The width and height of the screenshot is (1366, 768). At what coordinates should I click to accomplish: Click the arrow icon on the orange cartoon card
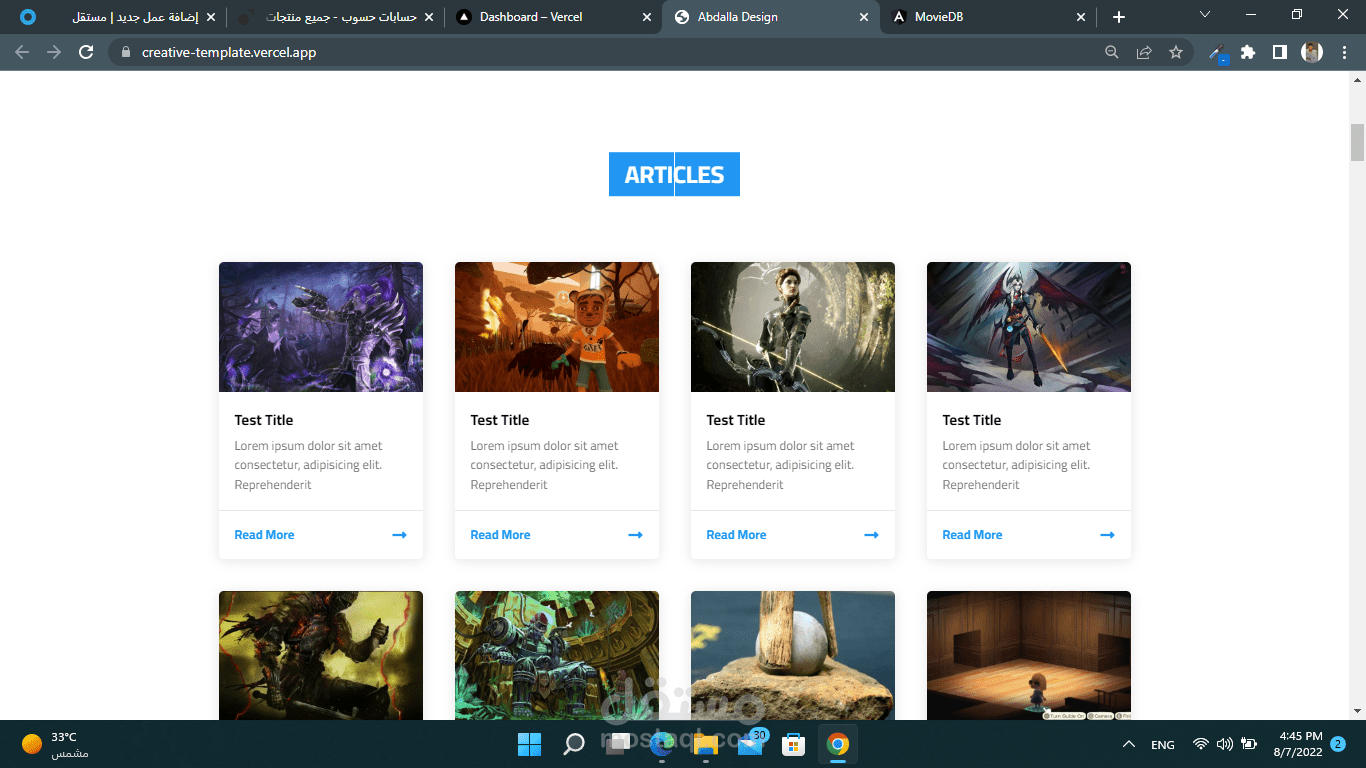635,535
